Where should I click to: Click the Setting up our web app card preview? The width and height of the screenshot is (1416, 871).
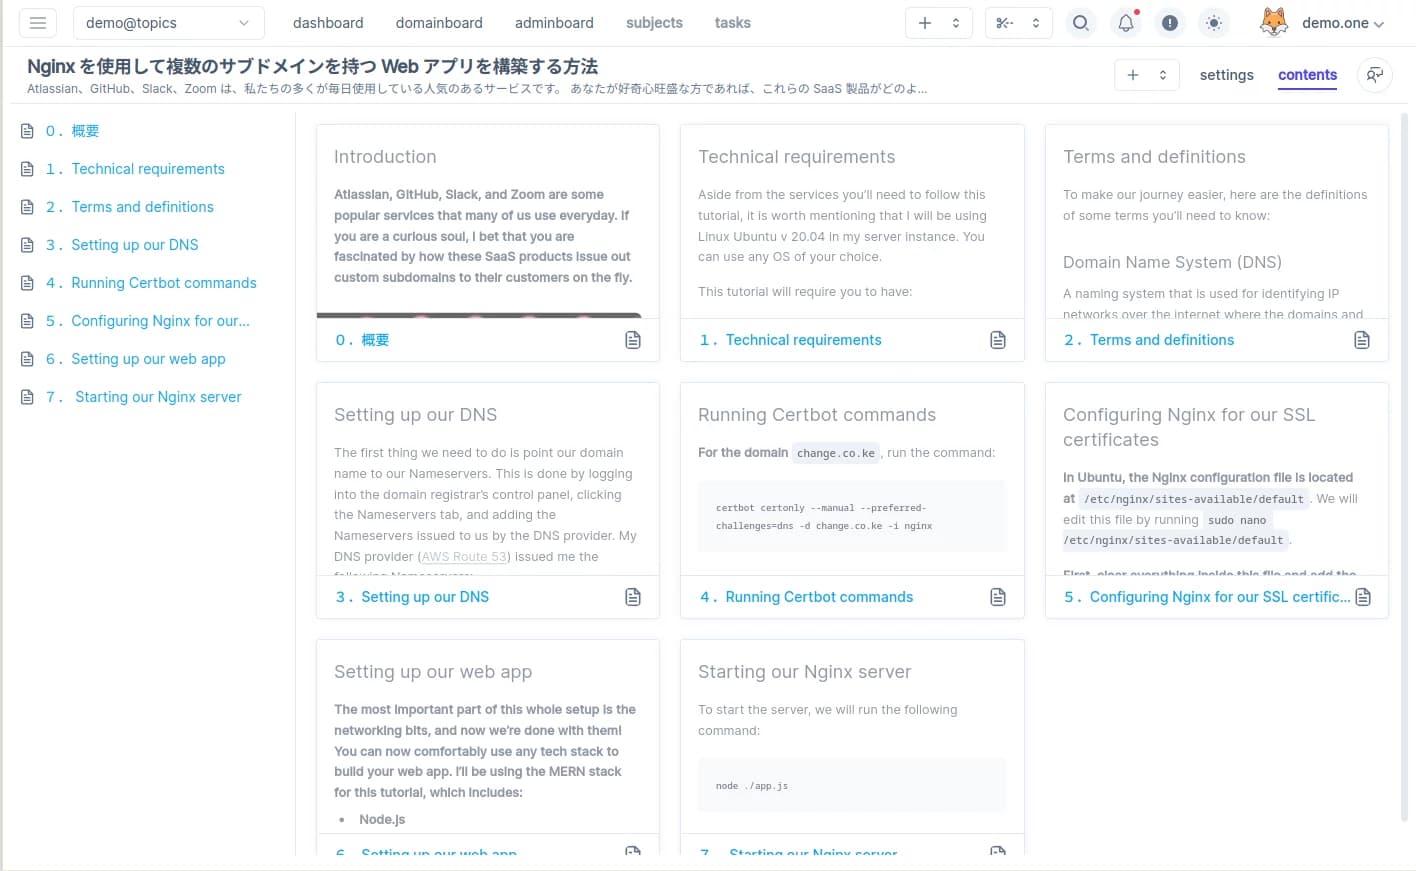tap(488, 737)
